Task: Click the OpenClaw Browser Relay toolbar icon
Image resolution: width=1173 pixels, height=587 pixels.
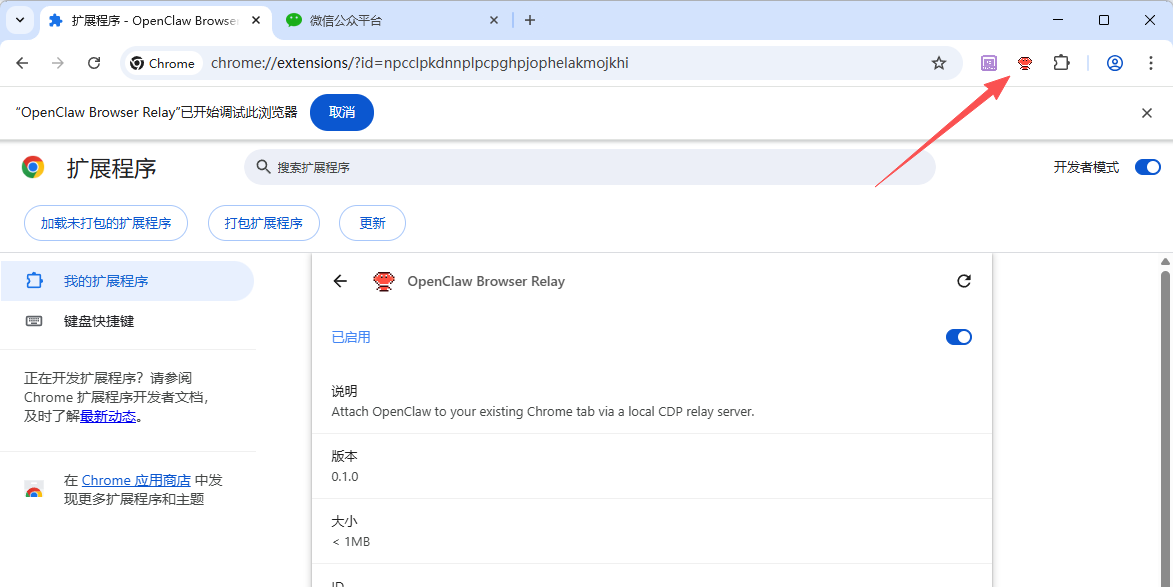Action: [1025, 63]
